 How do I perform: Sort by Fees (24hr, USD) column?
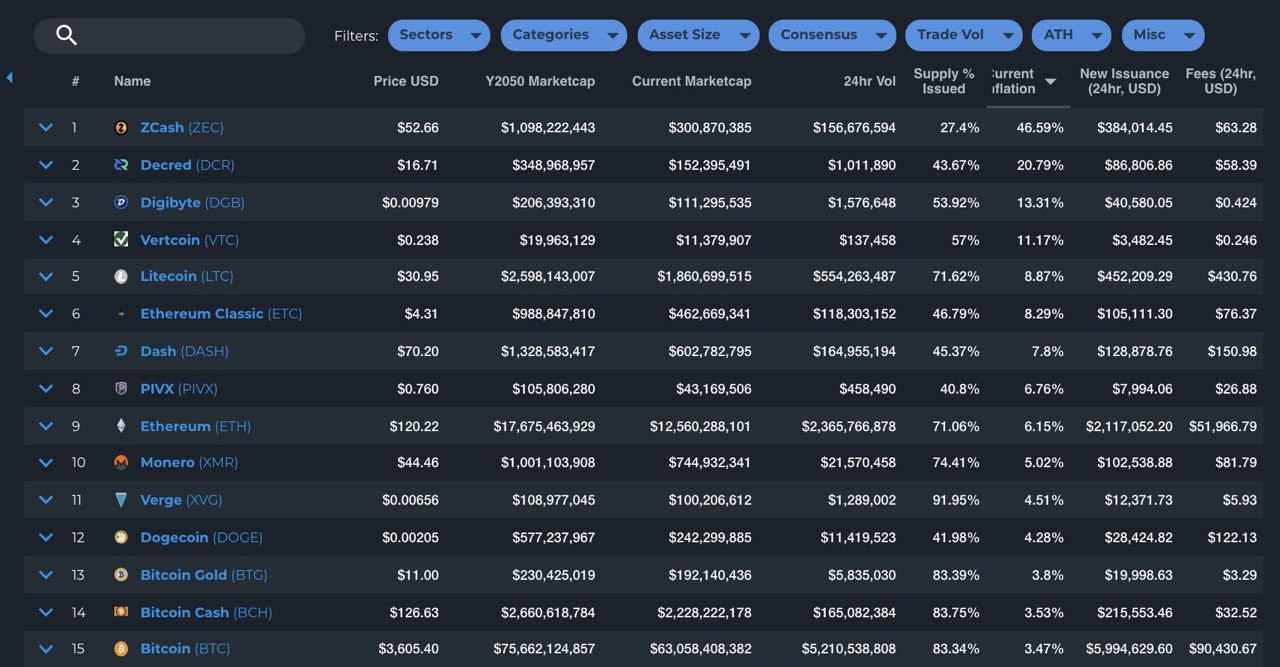pos(1221,81)
